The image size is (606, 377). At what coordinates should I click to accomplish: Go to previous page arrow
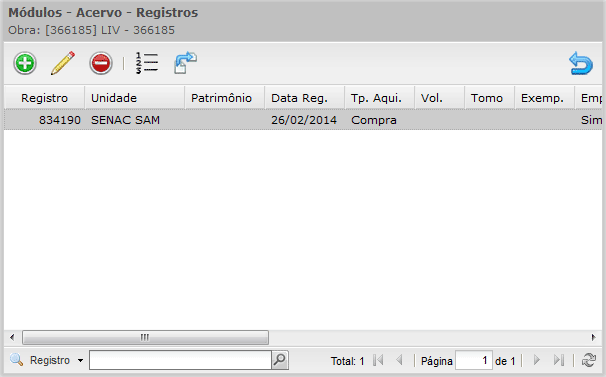399,360
